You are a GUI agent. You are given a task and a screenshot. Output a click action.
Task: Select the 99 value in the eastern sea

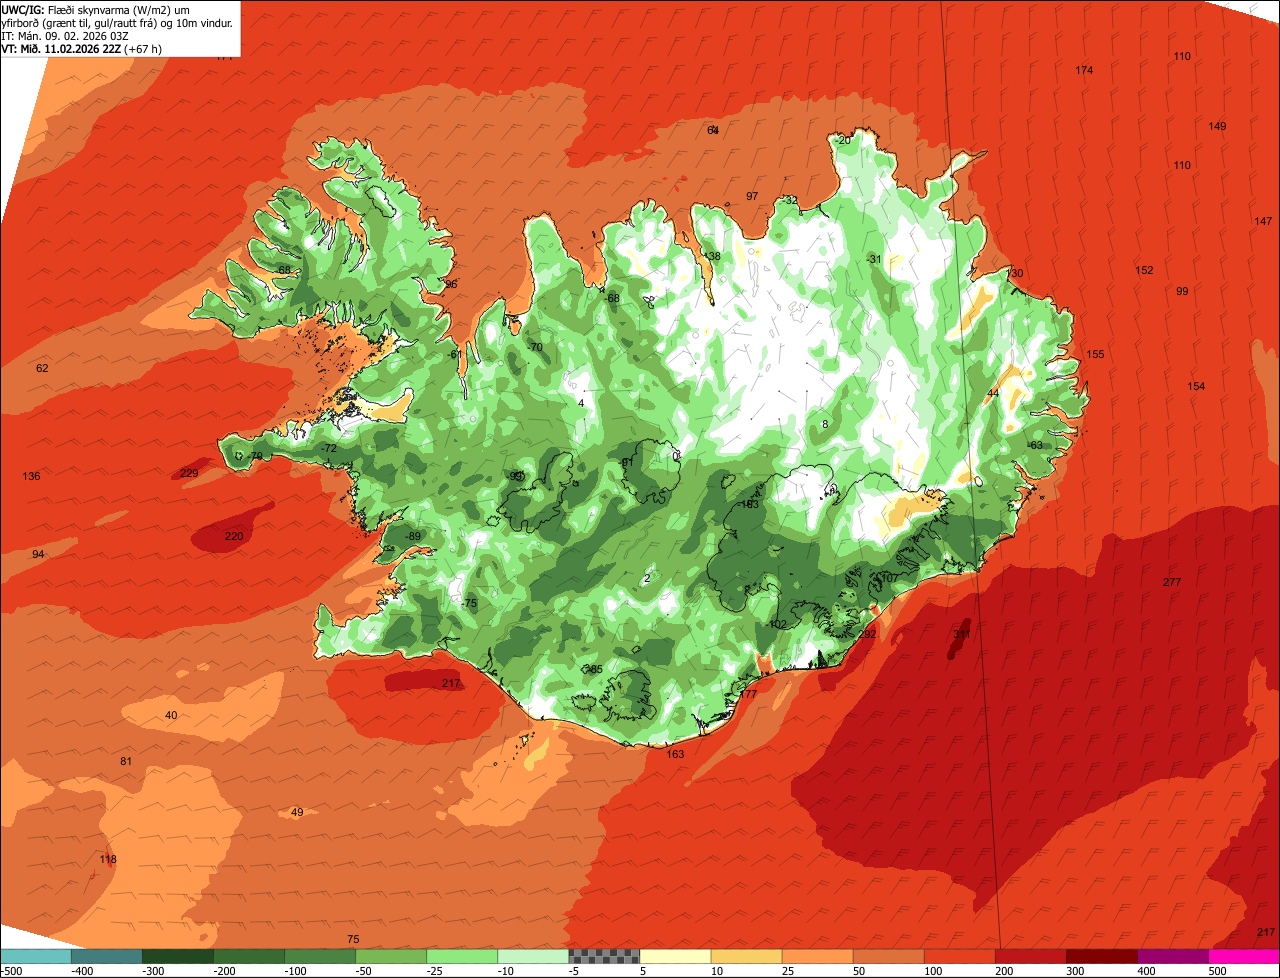pyautogui.click(x=1182, y=291)
